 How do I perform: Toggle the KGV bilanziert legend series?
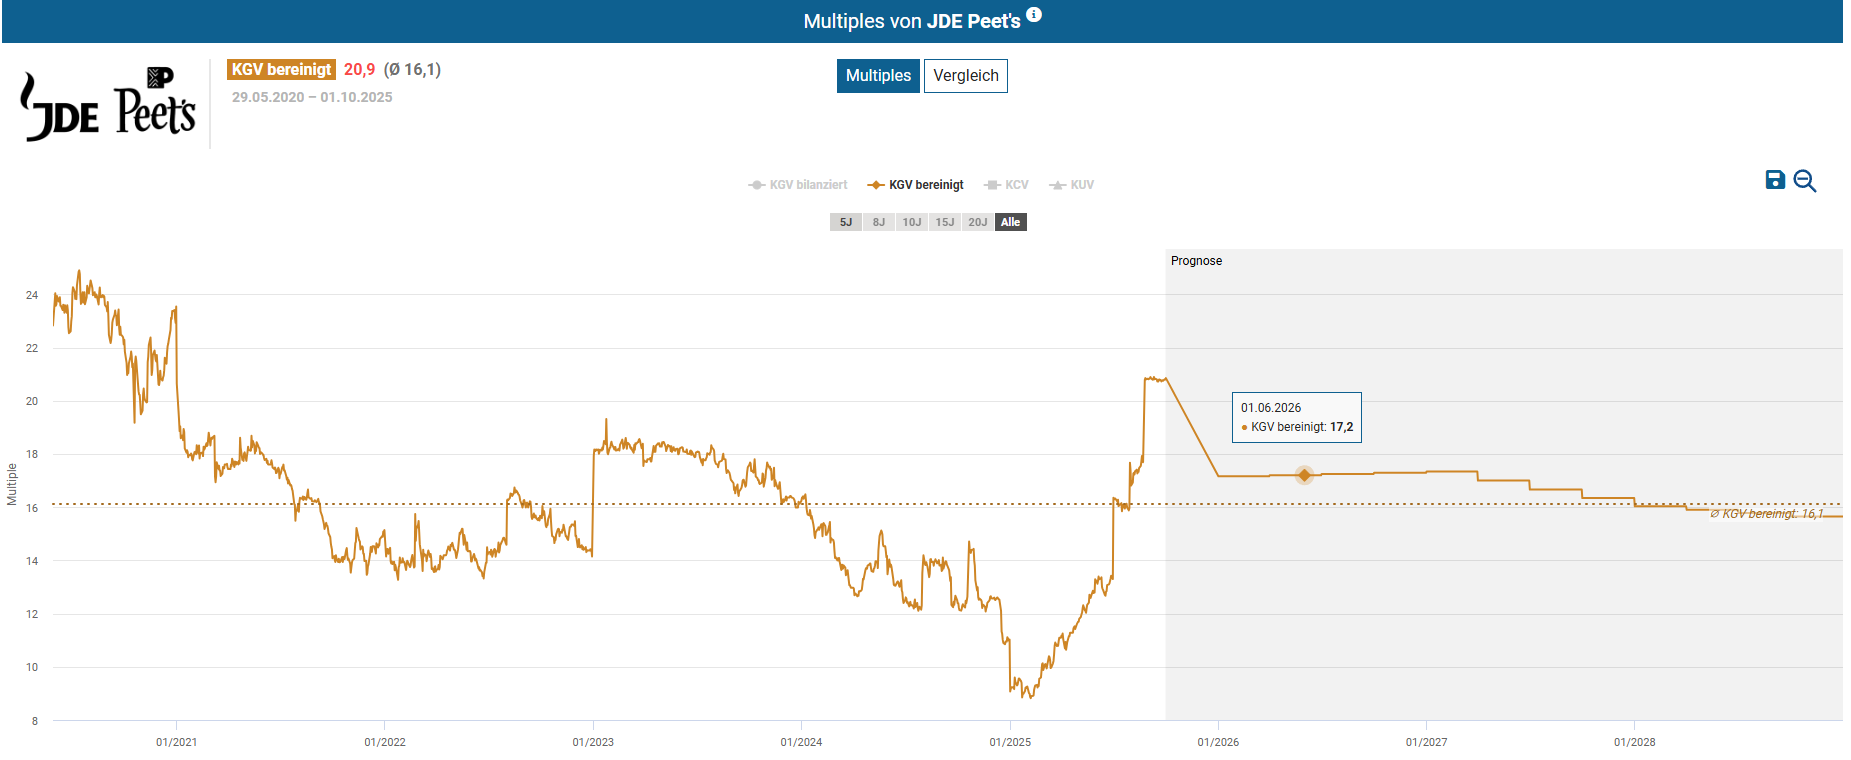[x=798, y=185]
